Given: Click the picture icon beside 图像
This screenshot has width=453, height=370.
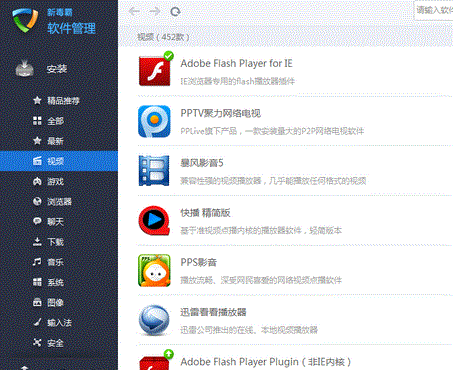Looking at the screenshot, I should click(x=37, y=302).
